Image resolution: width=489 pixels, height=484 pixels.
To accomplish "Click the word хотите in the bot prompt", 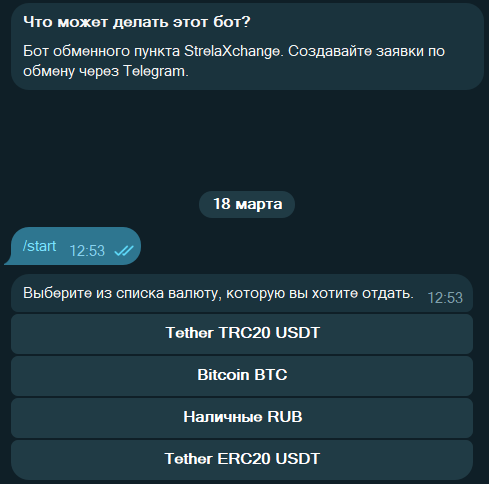I will [335, 293].
